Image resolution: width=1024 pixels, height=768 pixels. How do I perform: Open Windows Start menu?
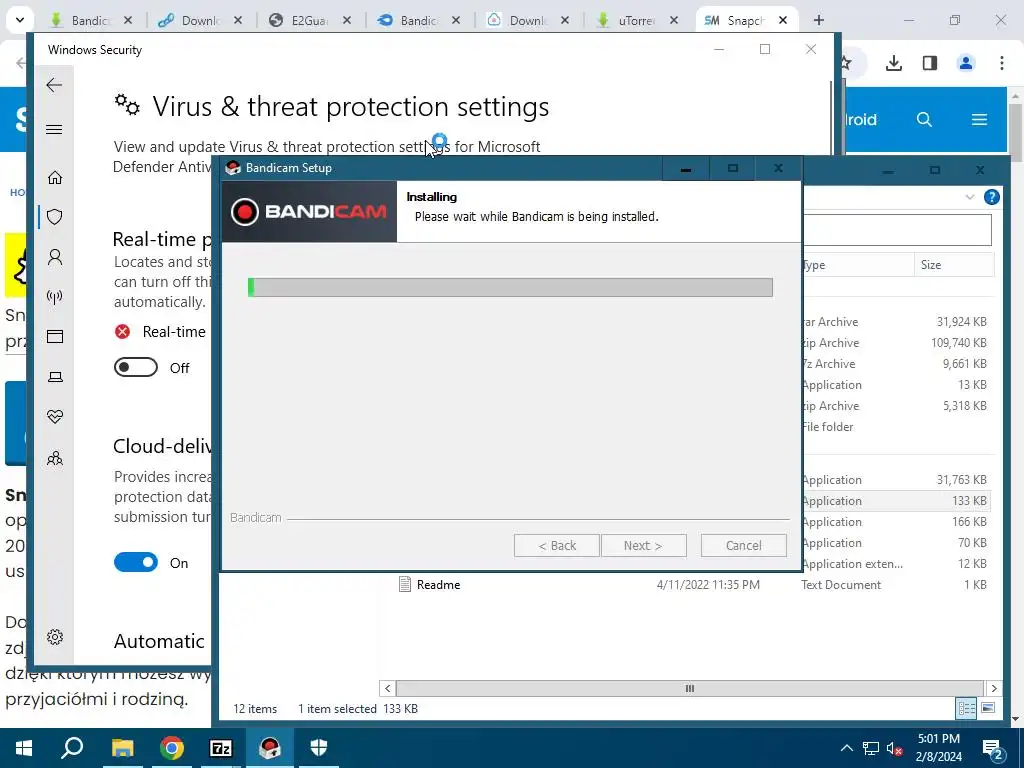[24, 748]
